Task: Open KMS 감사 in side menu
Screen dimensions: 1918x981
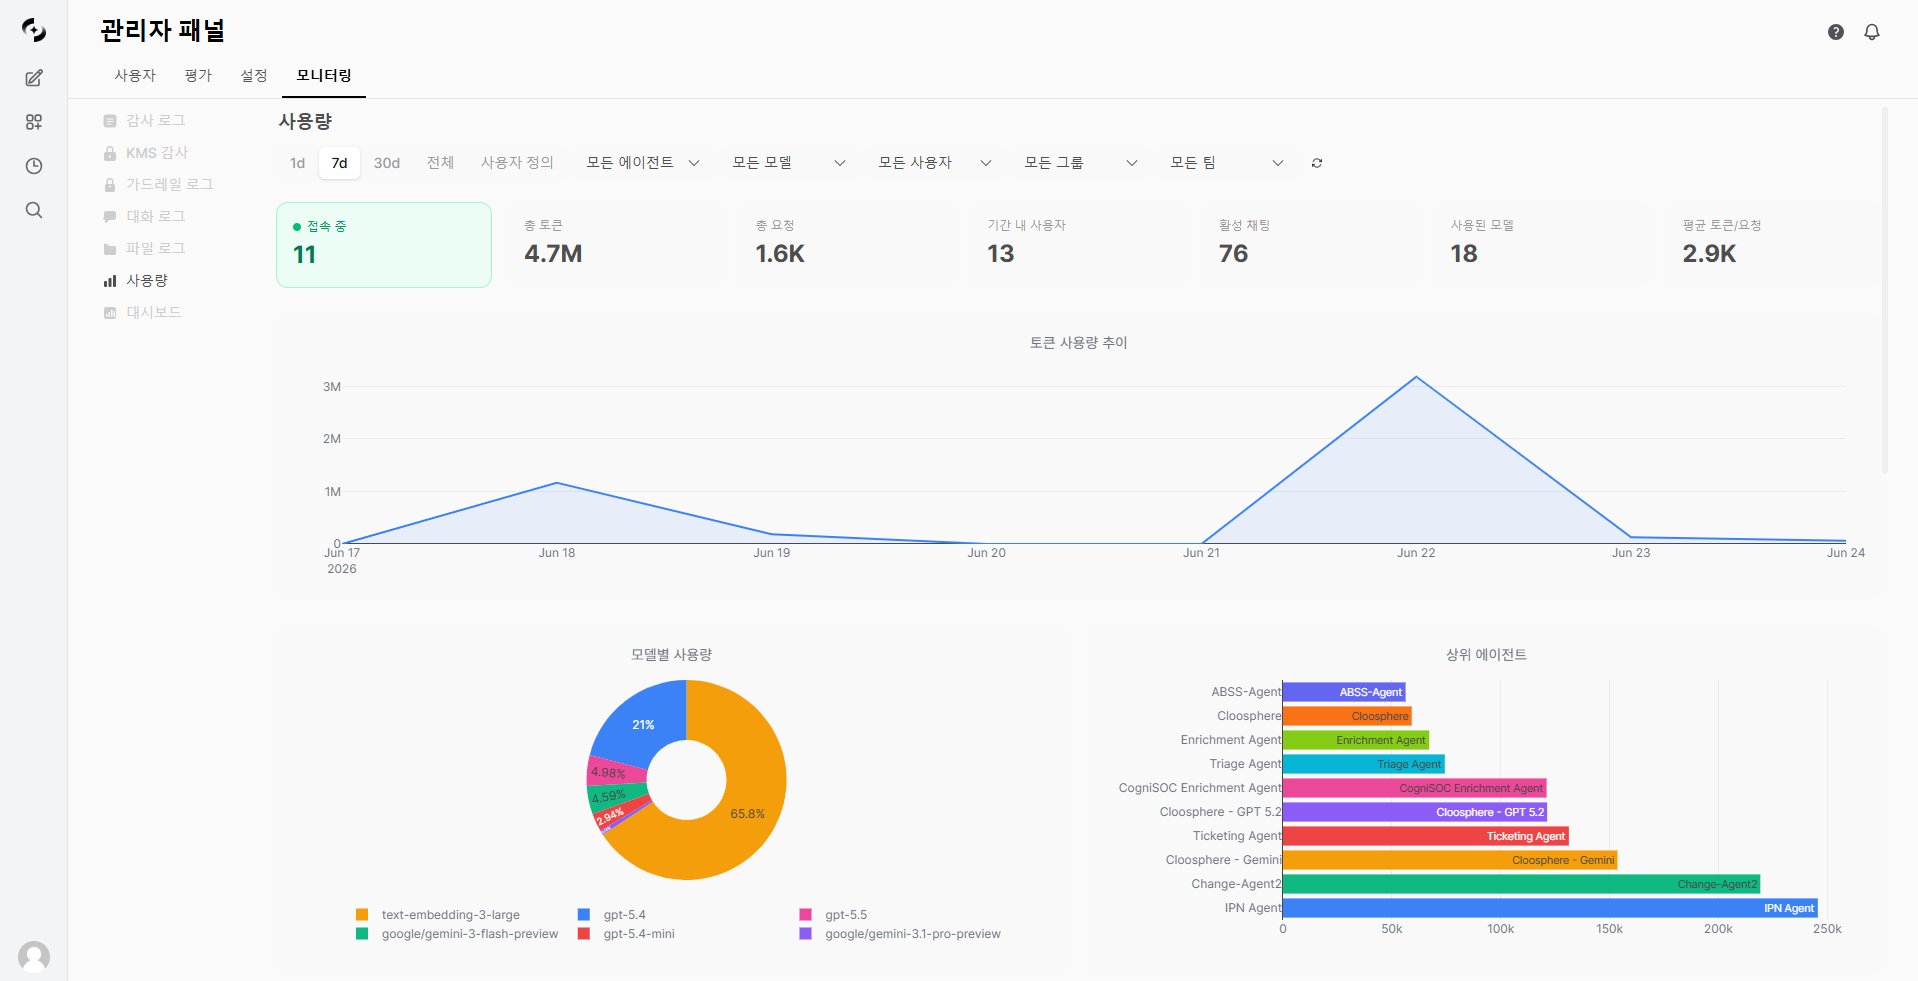Action: pos(156,152)
